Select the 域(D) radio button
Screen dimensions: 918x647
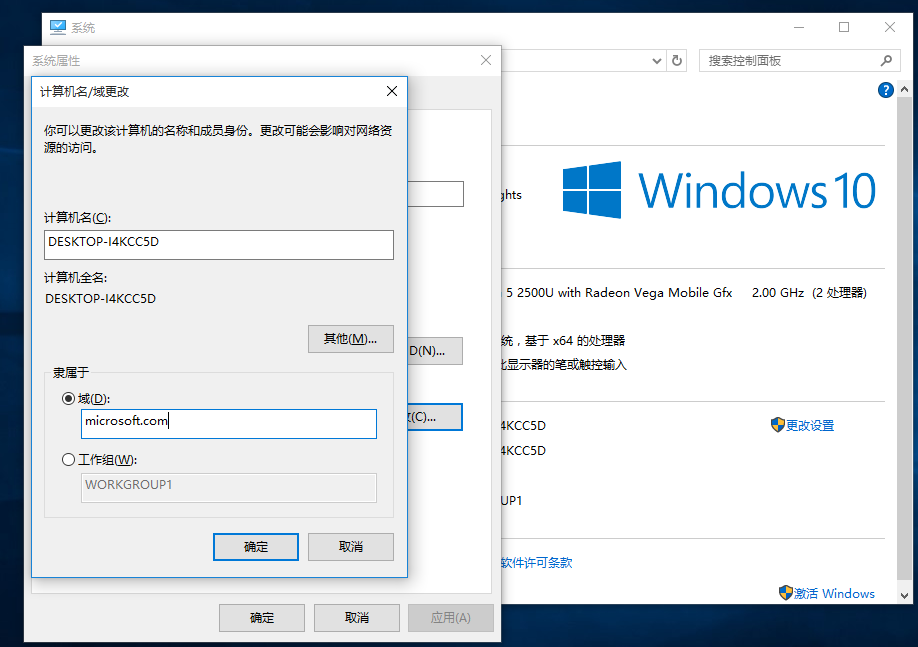(x=68, y=399)
